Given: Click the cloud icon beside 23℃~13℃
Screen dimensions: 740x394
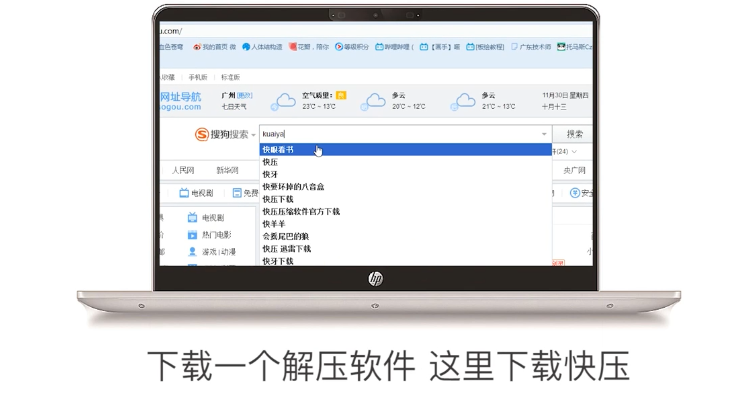Looking at the screenshot, I should (x=283, y=101).
